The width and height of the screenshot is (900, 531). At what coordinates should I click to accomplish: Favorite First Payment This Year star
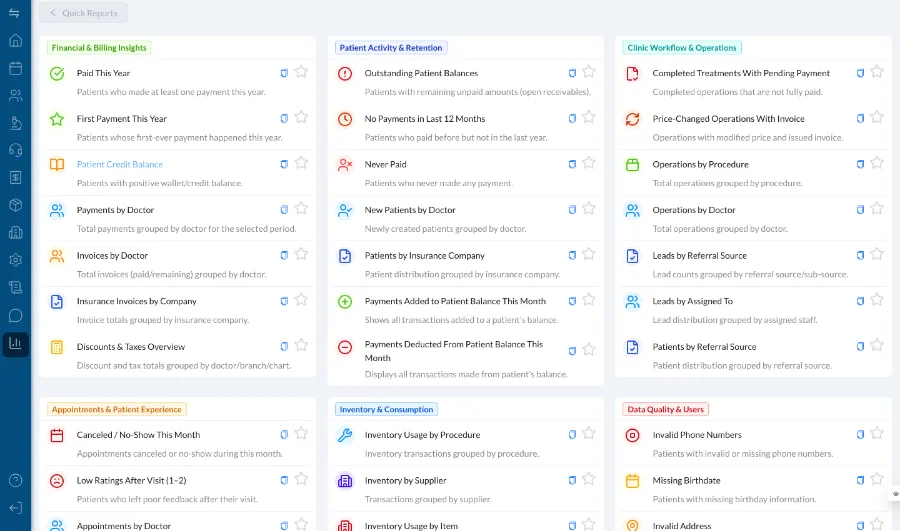301,117
